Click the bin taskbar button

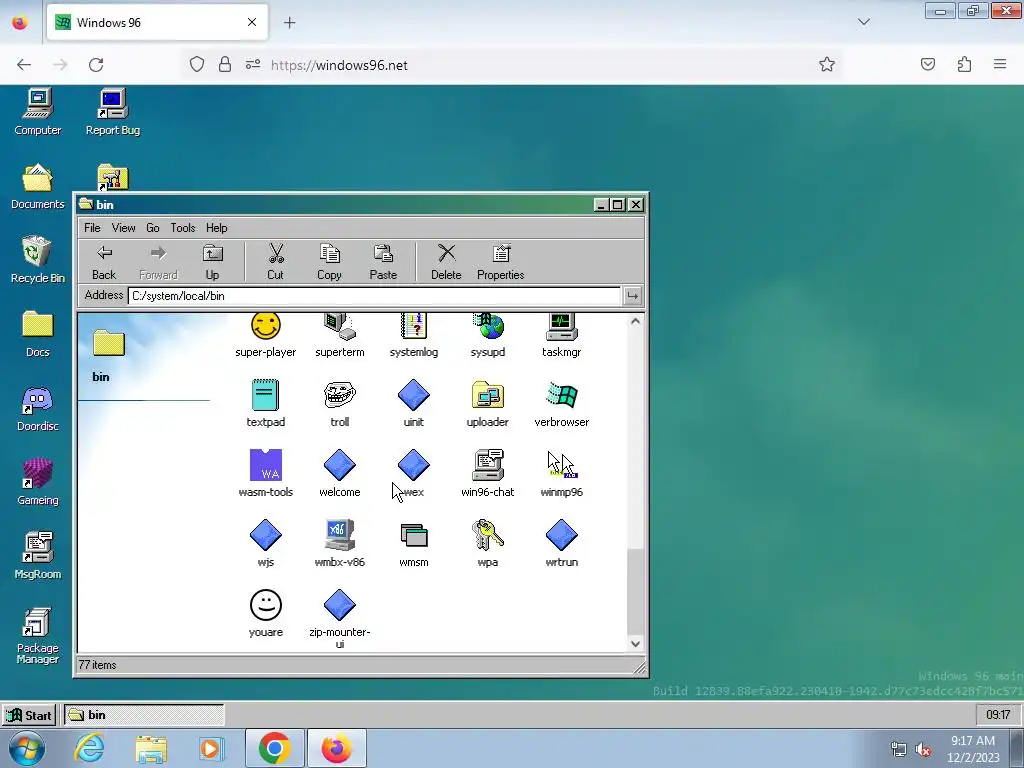[x=144, y=715]
